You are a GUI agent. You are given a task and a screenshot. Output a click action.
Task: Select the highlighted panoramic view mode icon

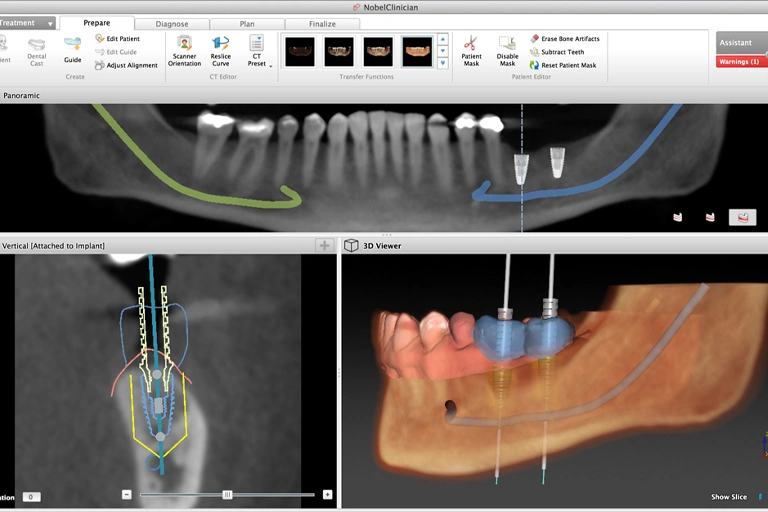tap(742, 216)
